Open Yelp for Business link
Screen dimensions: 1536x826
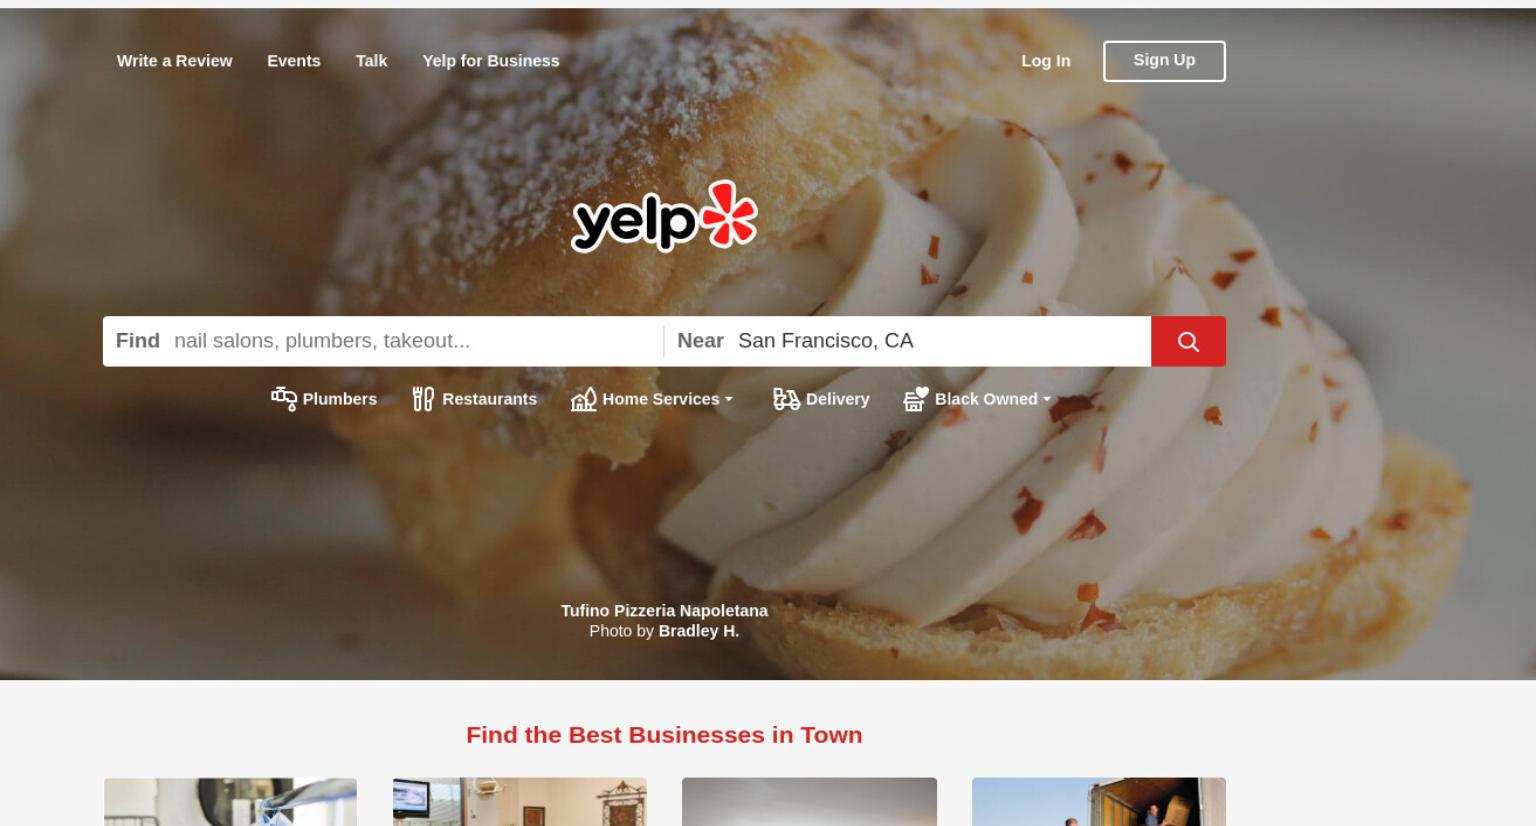[x=491, y=61]
